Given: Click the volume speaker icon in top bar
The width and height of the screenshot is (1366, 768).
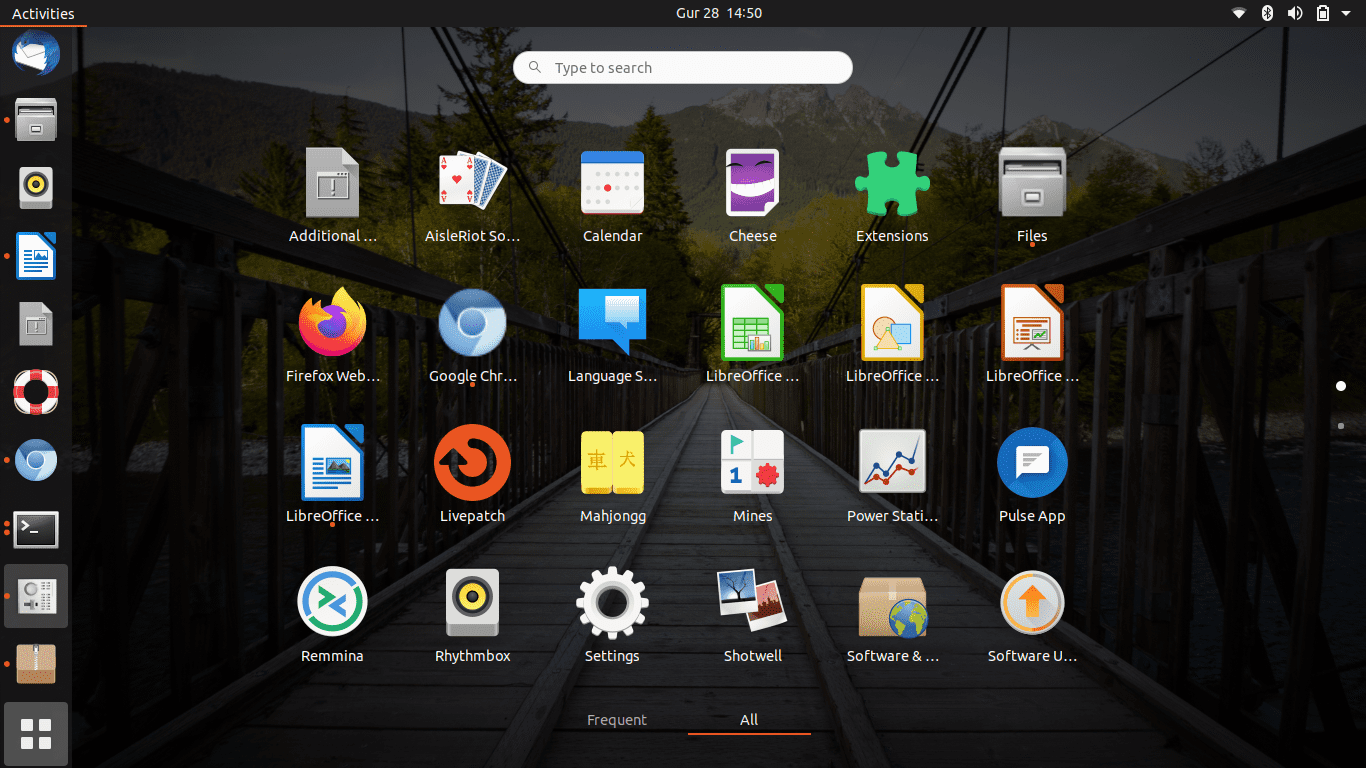Looking at the screenshot, I should [1295, 13].
